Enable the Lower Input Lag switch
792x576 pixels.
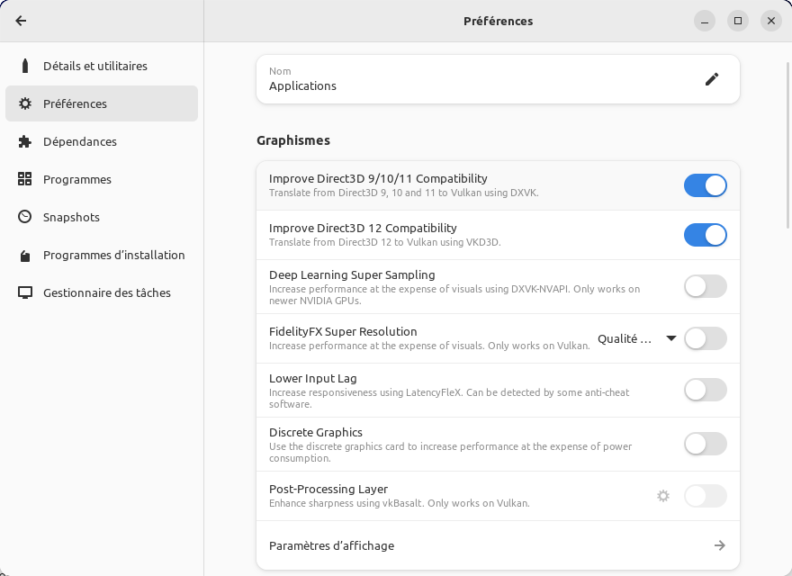705,390
